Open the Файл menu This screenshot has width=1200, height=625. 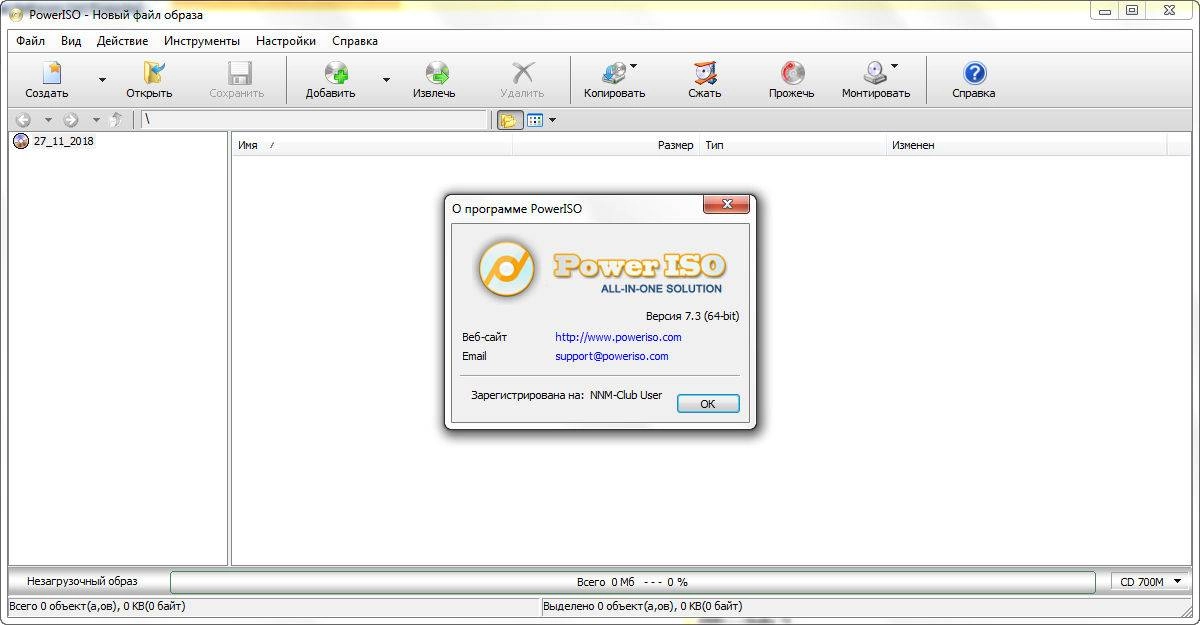coord(30,41)
